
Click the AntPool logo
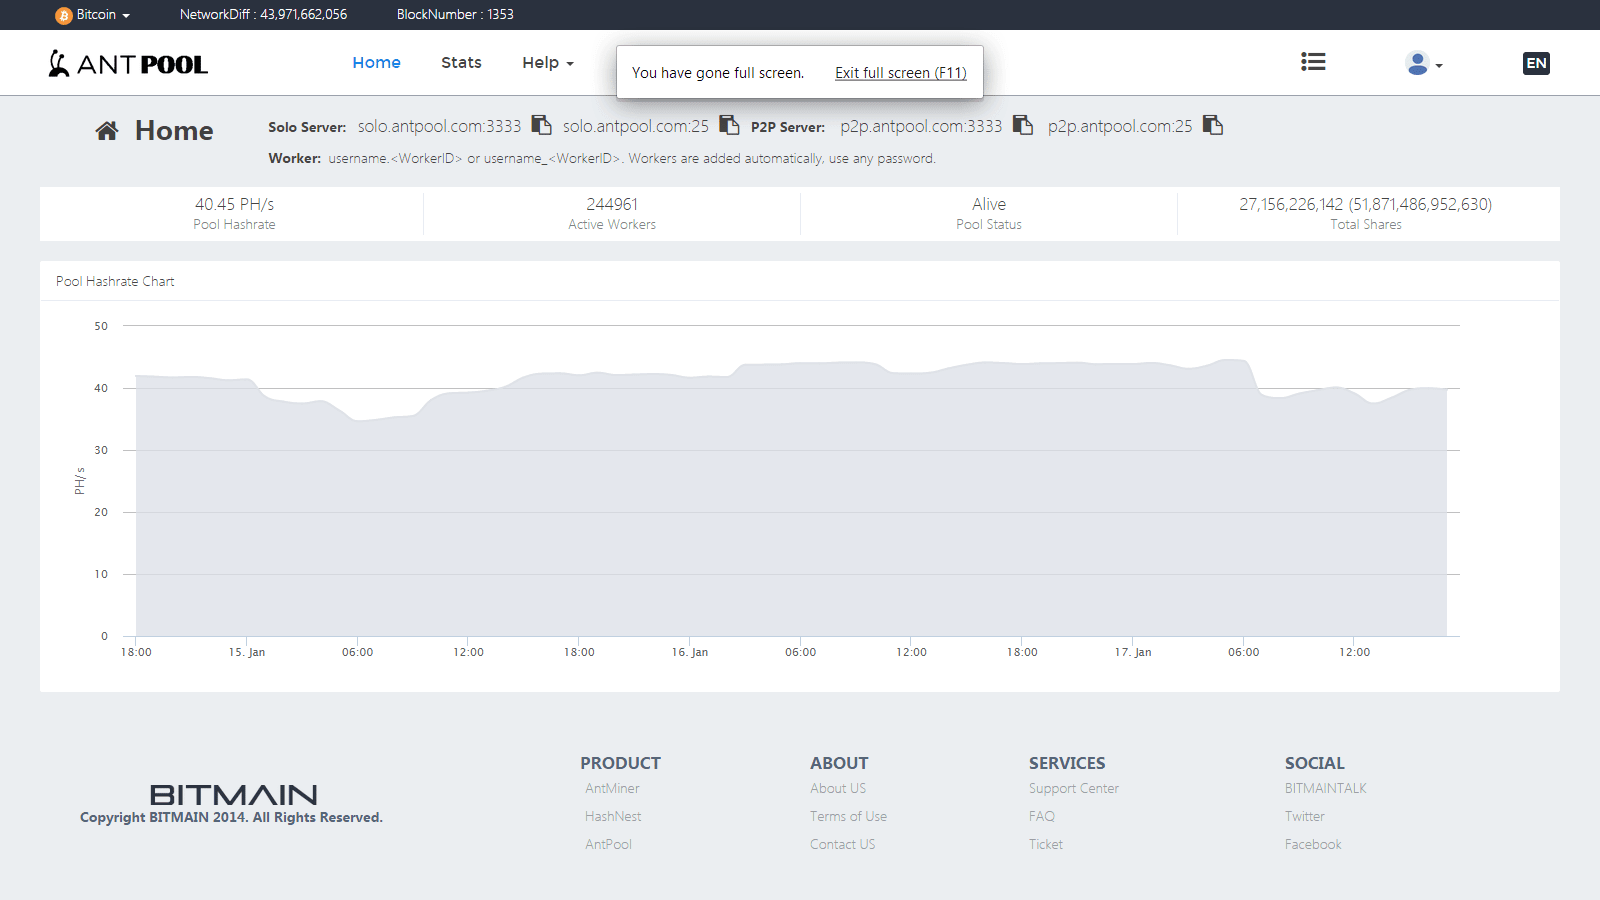[x=128, y=64]
